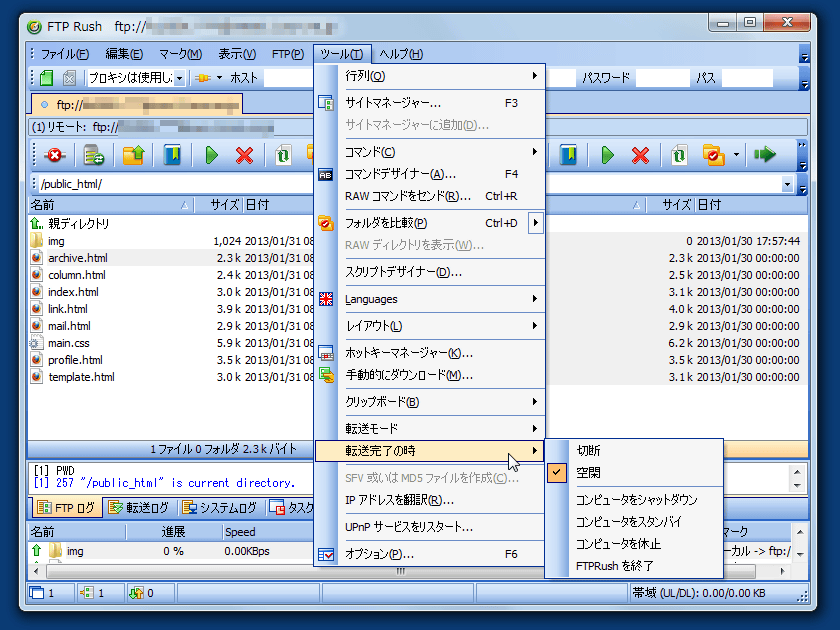This screenshot has width=840, height=630.
Task: Open the ファイル(F) menu
Action: tap(64, 54)
